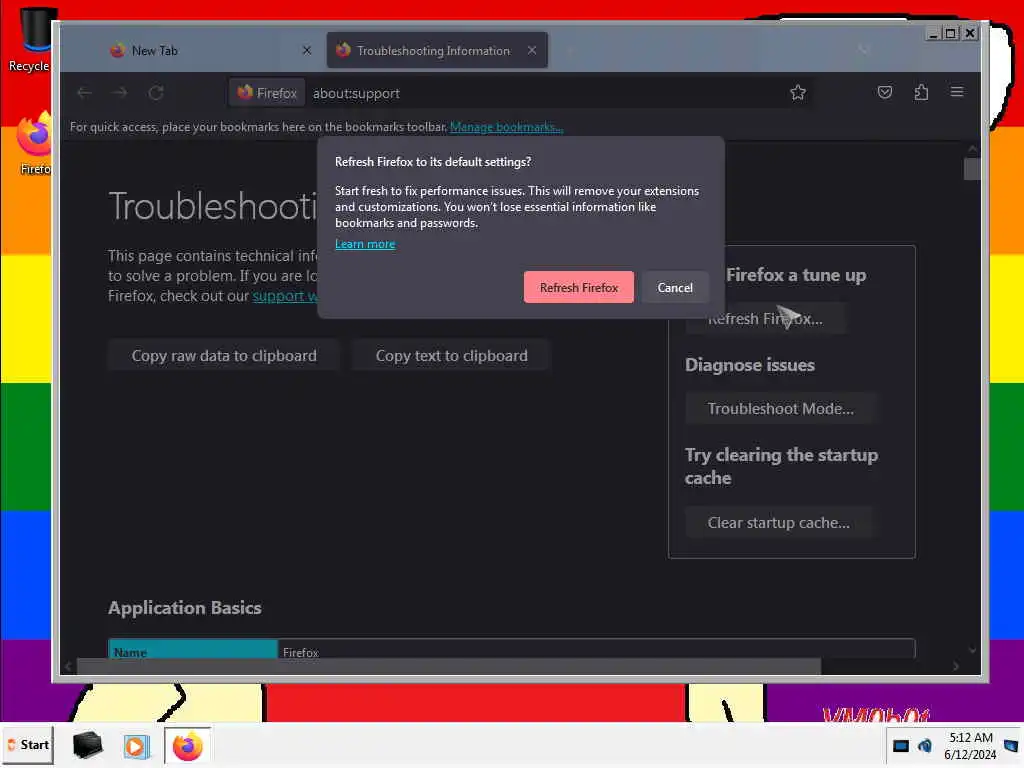Open the Learn more link in dialog
The image size is (1024, 768).
pos(364,244)
